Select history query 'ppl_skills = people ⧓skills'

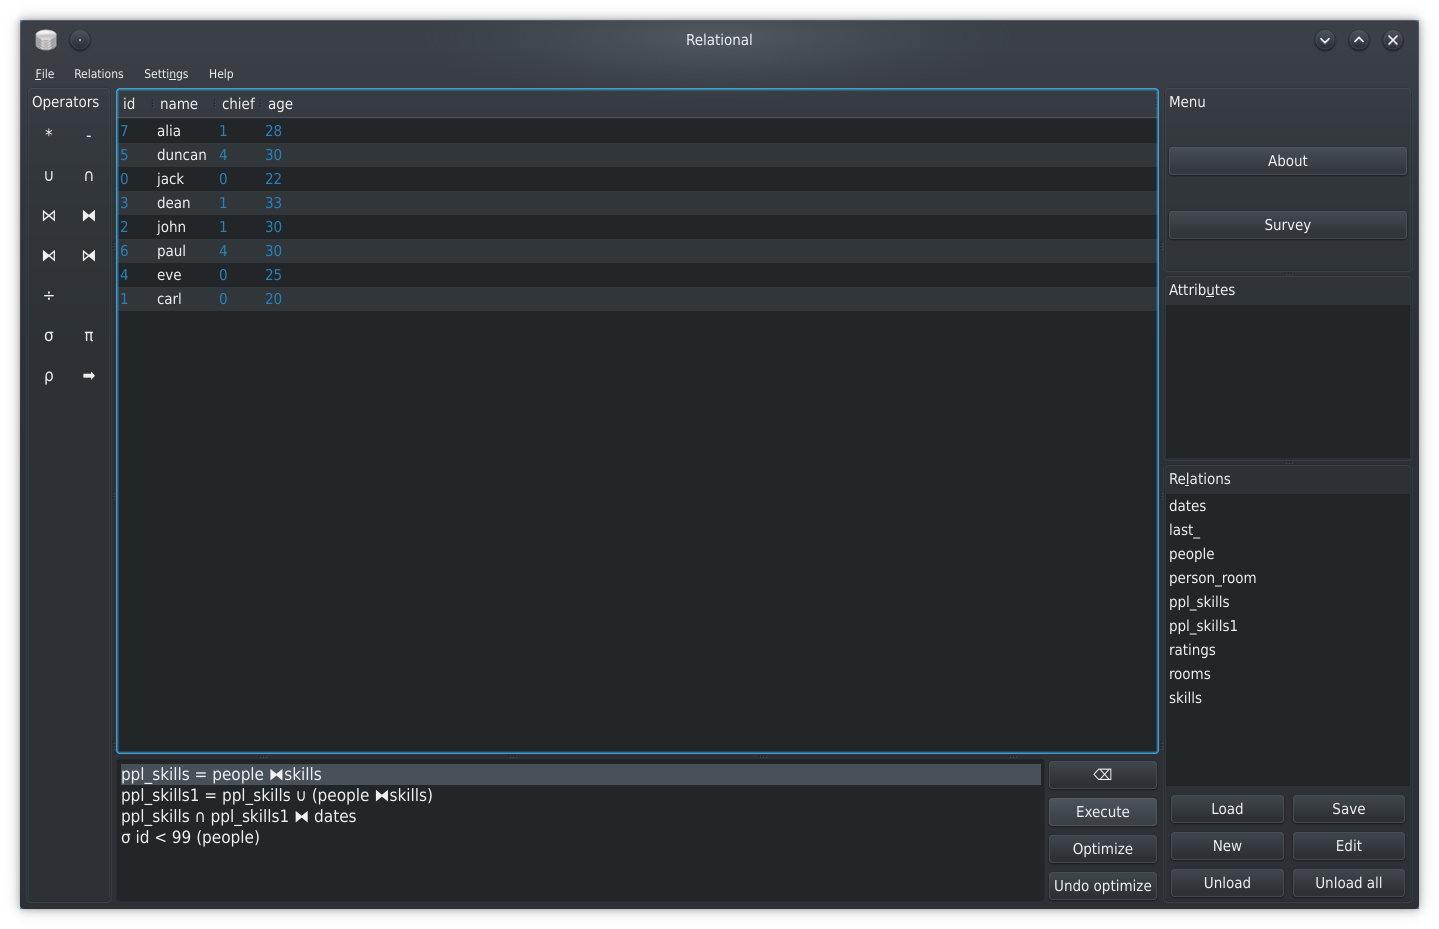click(x=581, y=775)
